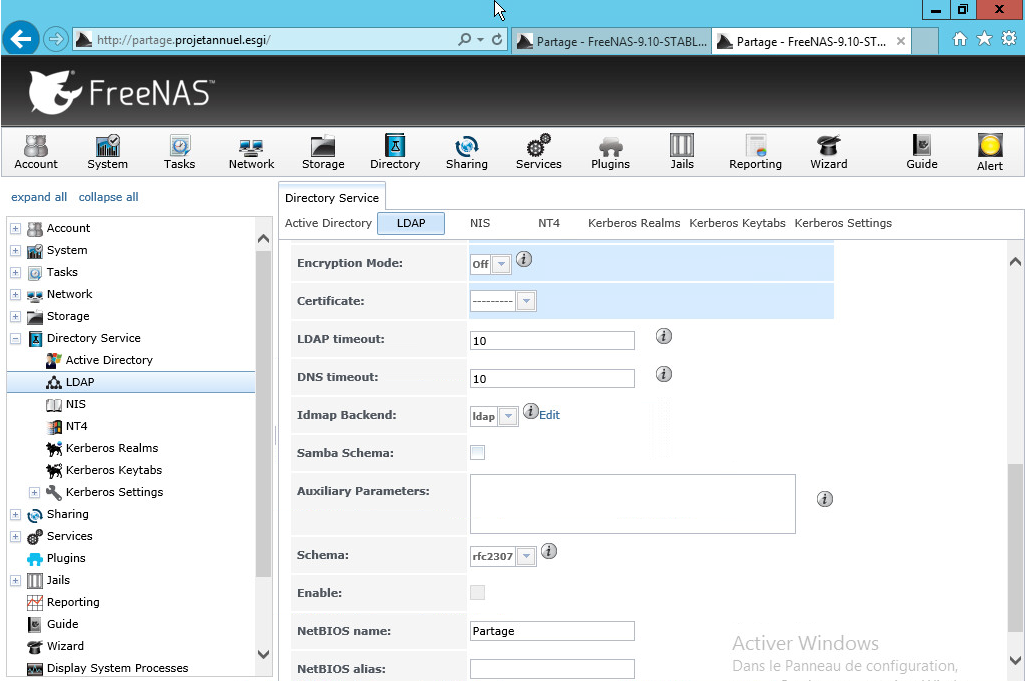The image size is (1025, 681).
Task: Open browser home page
Action: pyautogui.click(x=959, y=39)
